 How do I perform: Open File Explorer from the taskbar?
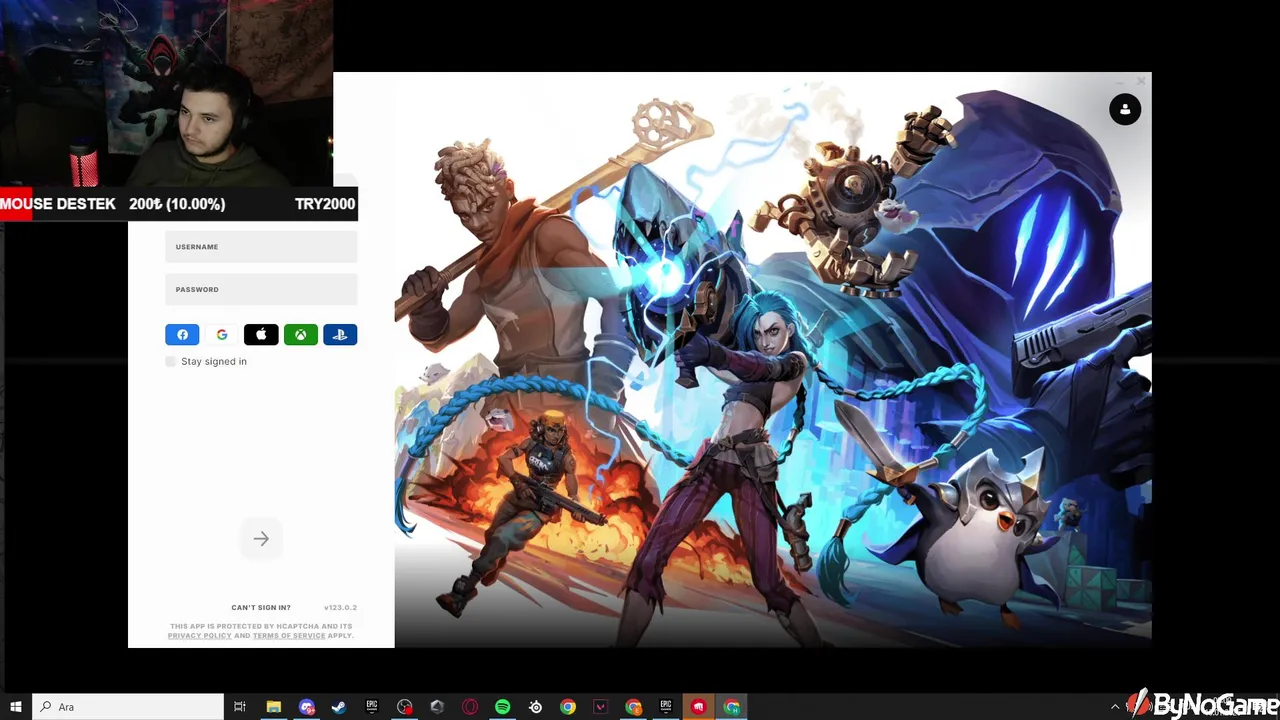click(273, 707)
